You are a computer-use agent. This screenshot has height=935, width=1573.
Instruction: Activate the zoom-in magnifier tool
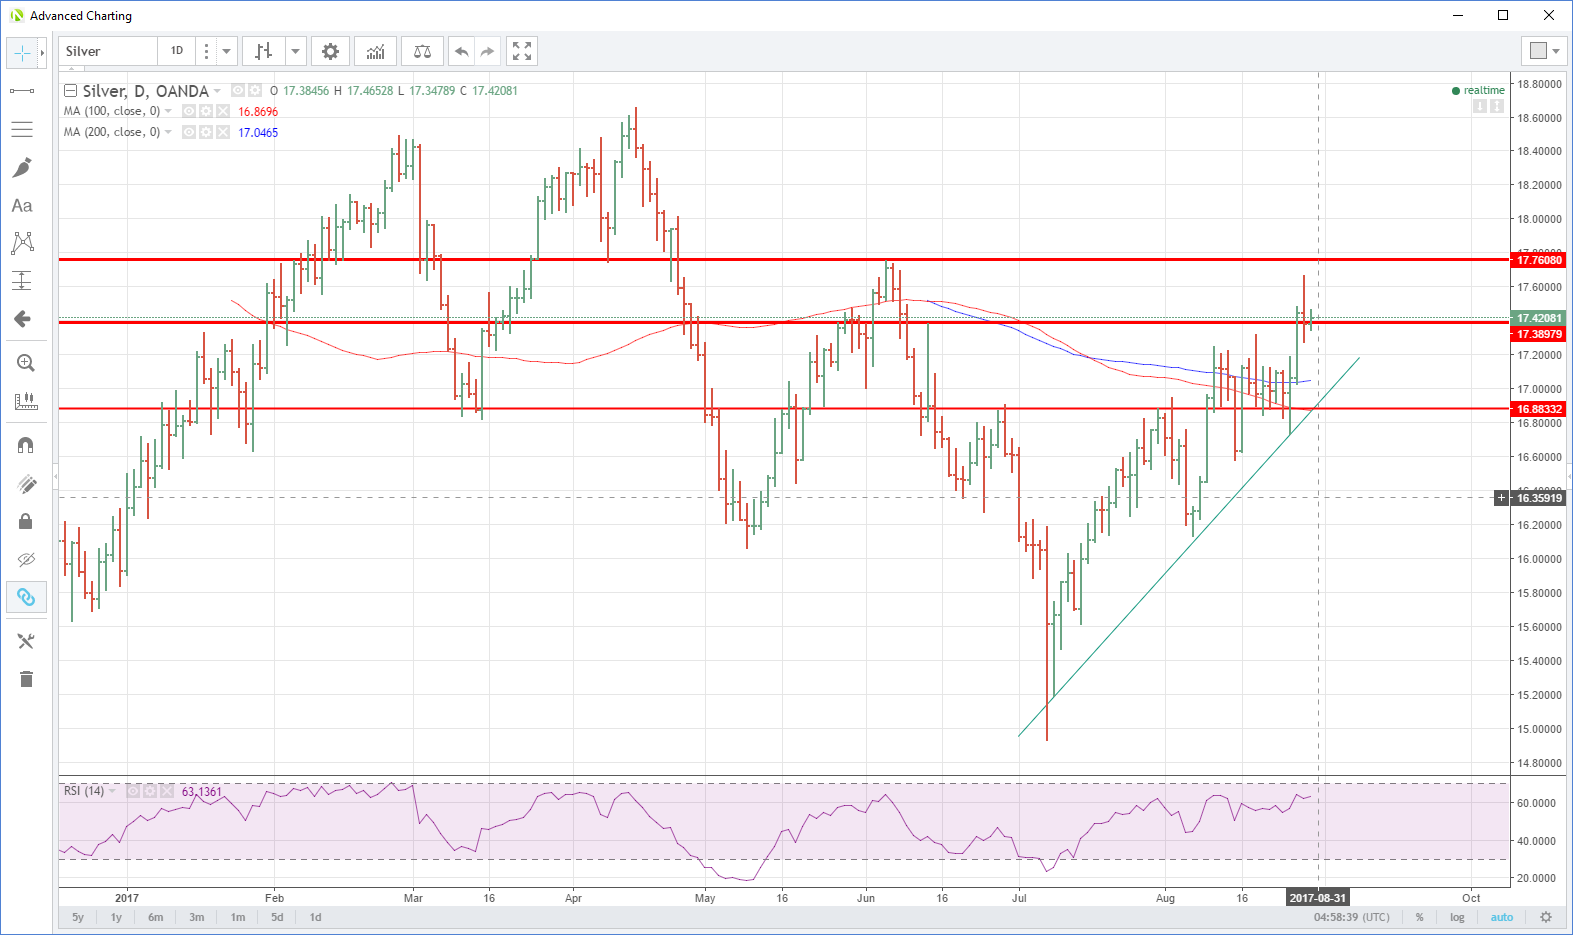pyautogui.click(x=26, y=363)
